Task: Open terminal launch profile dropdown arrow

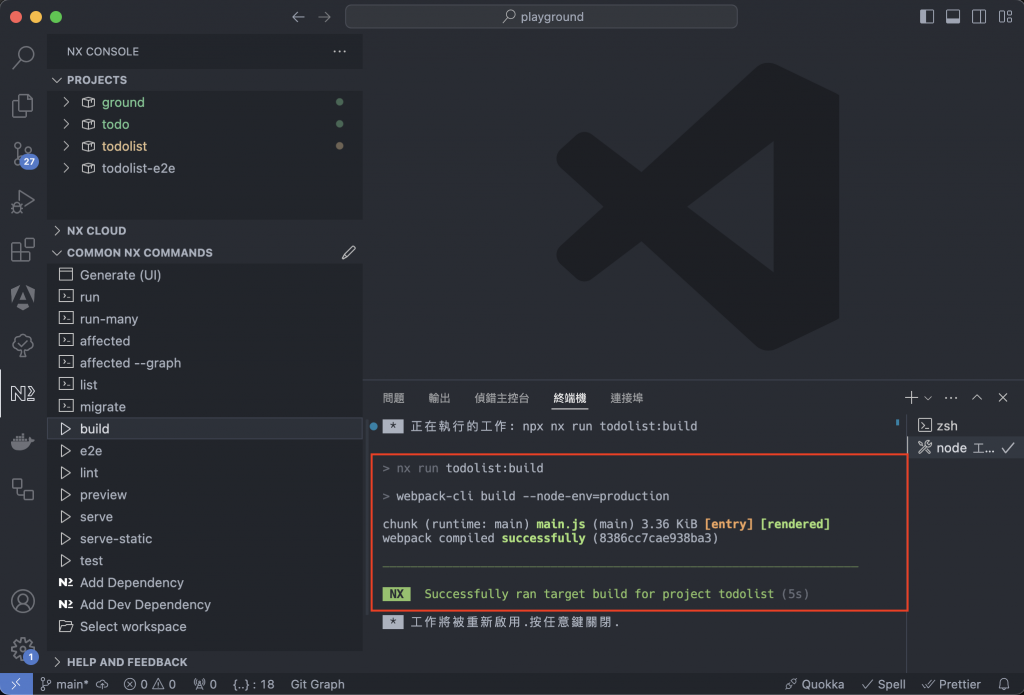Action: [x=928, y=398]
